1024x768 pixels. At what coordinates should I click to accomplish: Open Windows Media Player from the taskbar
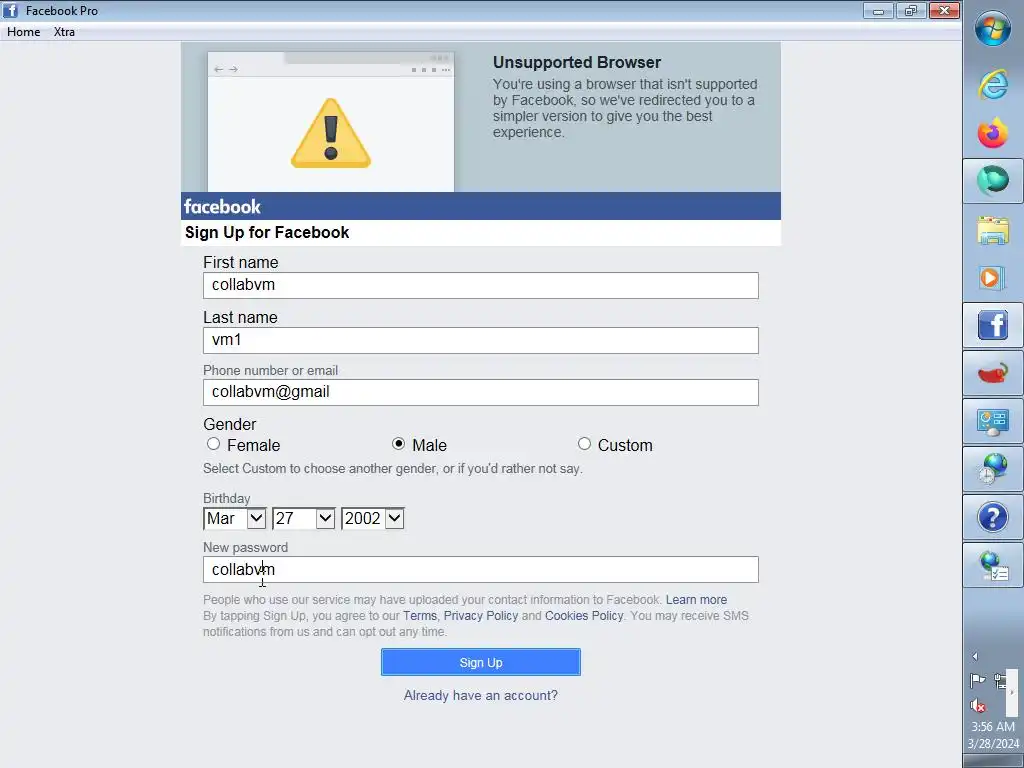pos(993,278)
